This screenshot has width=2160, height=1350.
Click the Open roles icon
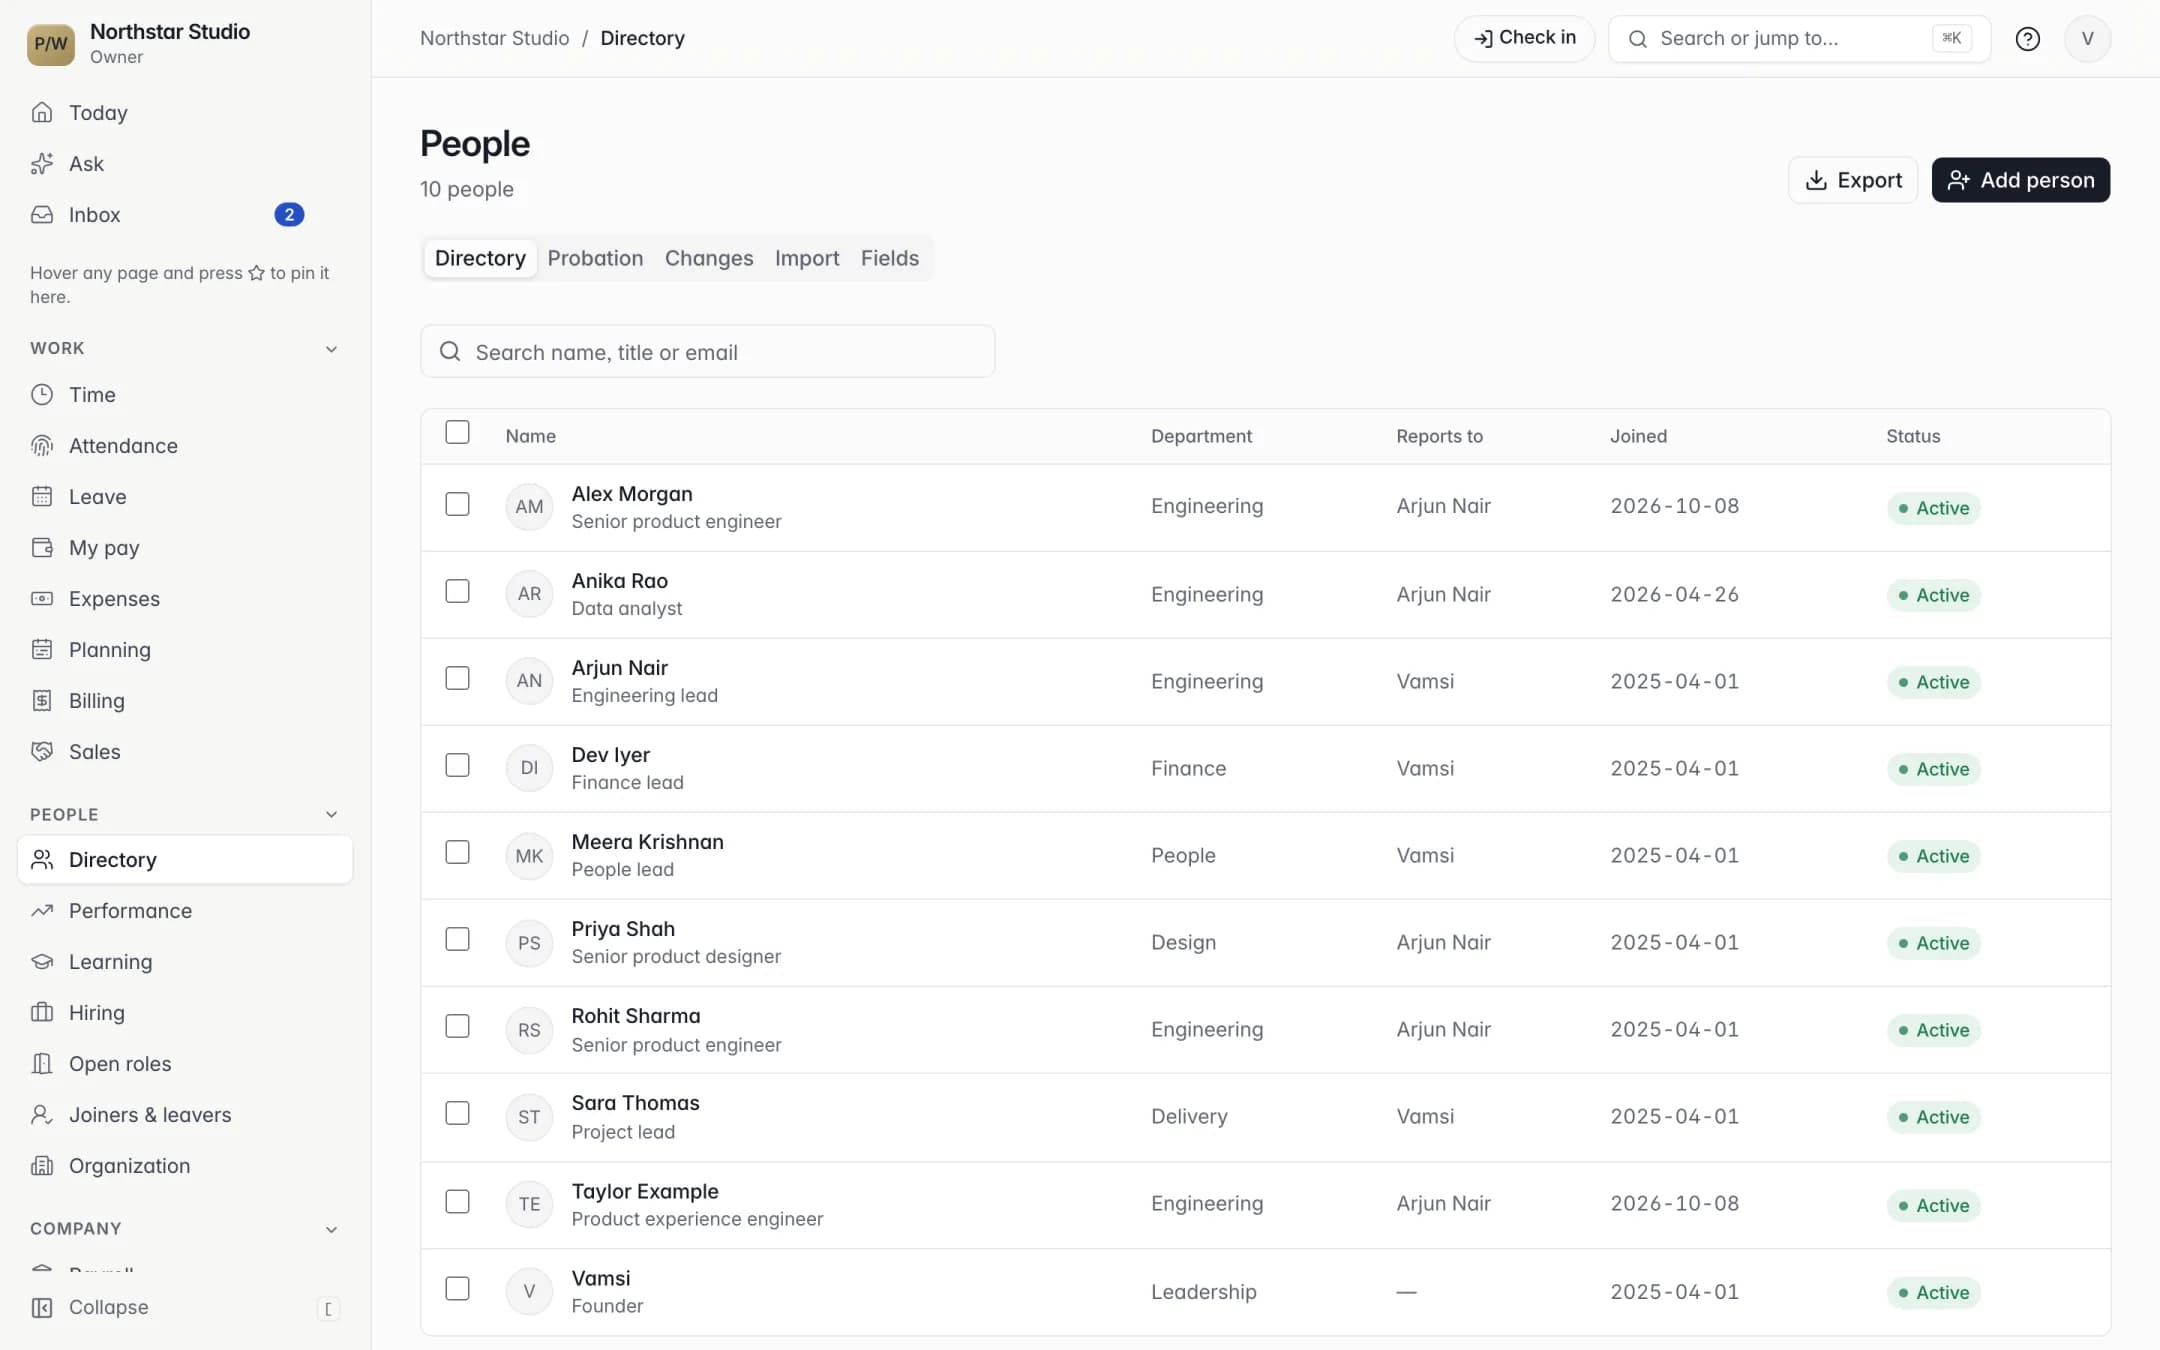pyautogui.click(x=42, y=1063)
